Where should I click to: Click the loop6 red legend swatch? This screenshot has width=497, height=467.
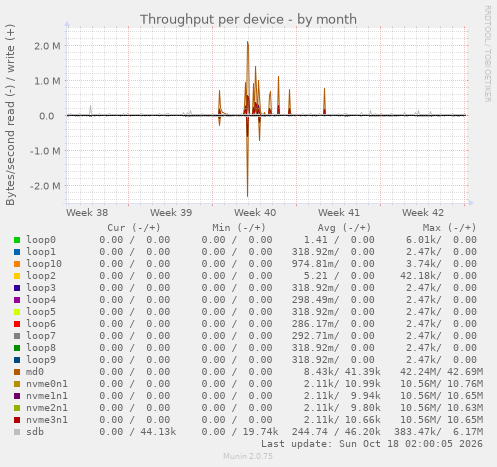[x=17, y=324]
